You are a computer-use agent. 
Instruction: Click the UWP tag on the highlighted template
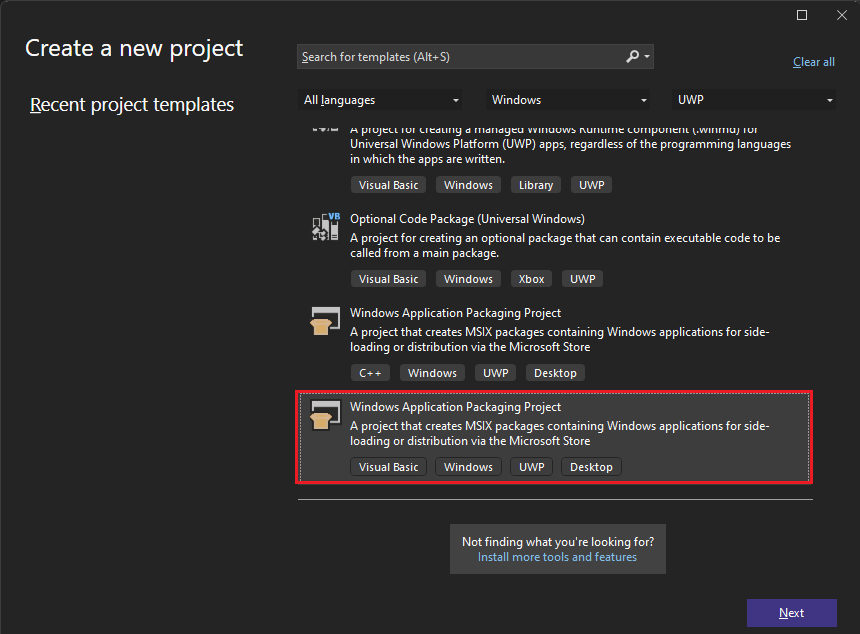pos(531,466)
